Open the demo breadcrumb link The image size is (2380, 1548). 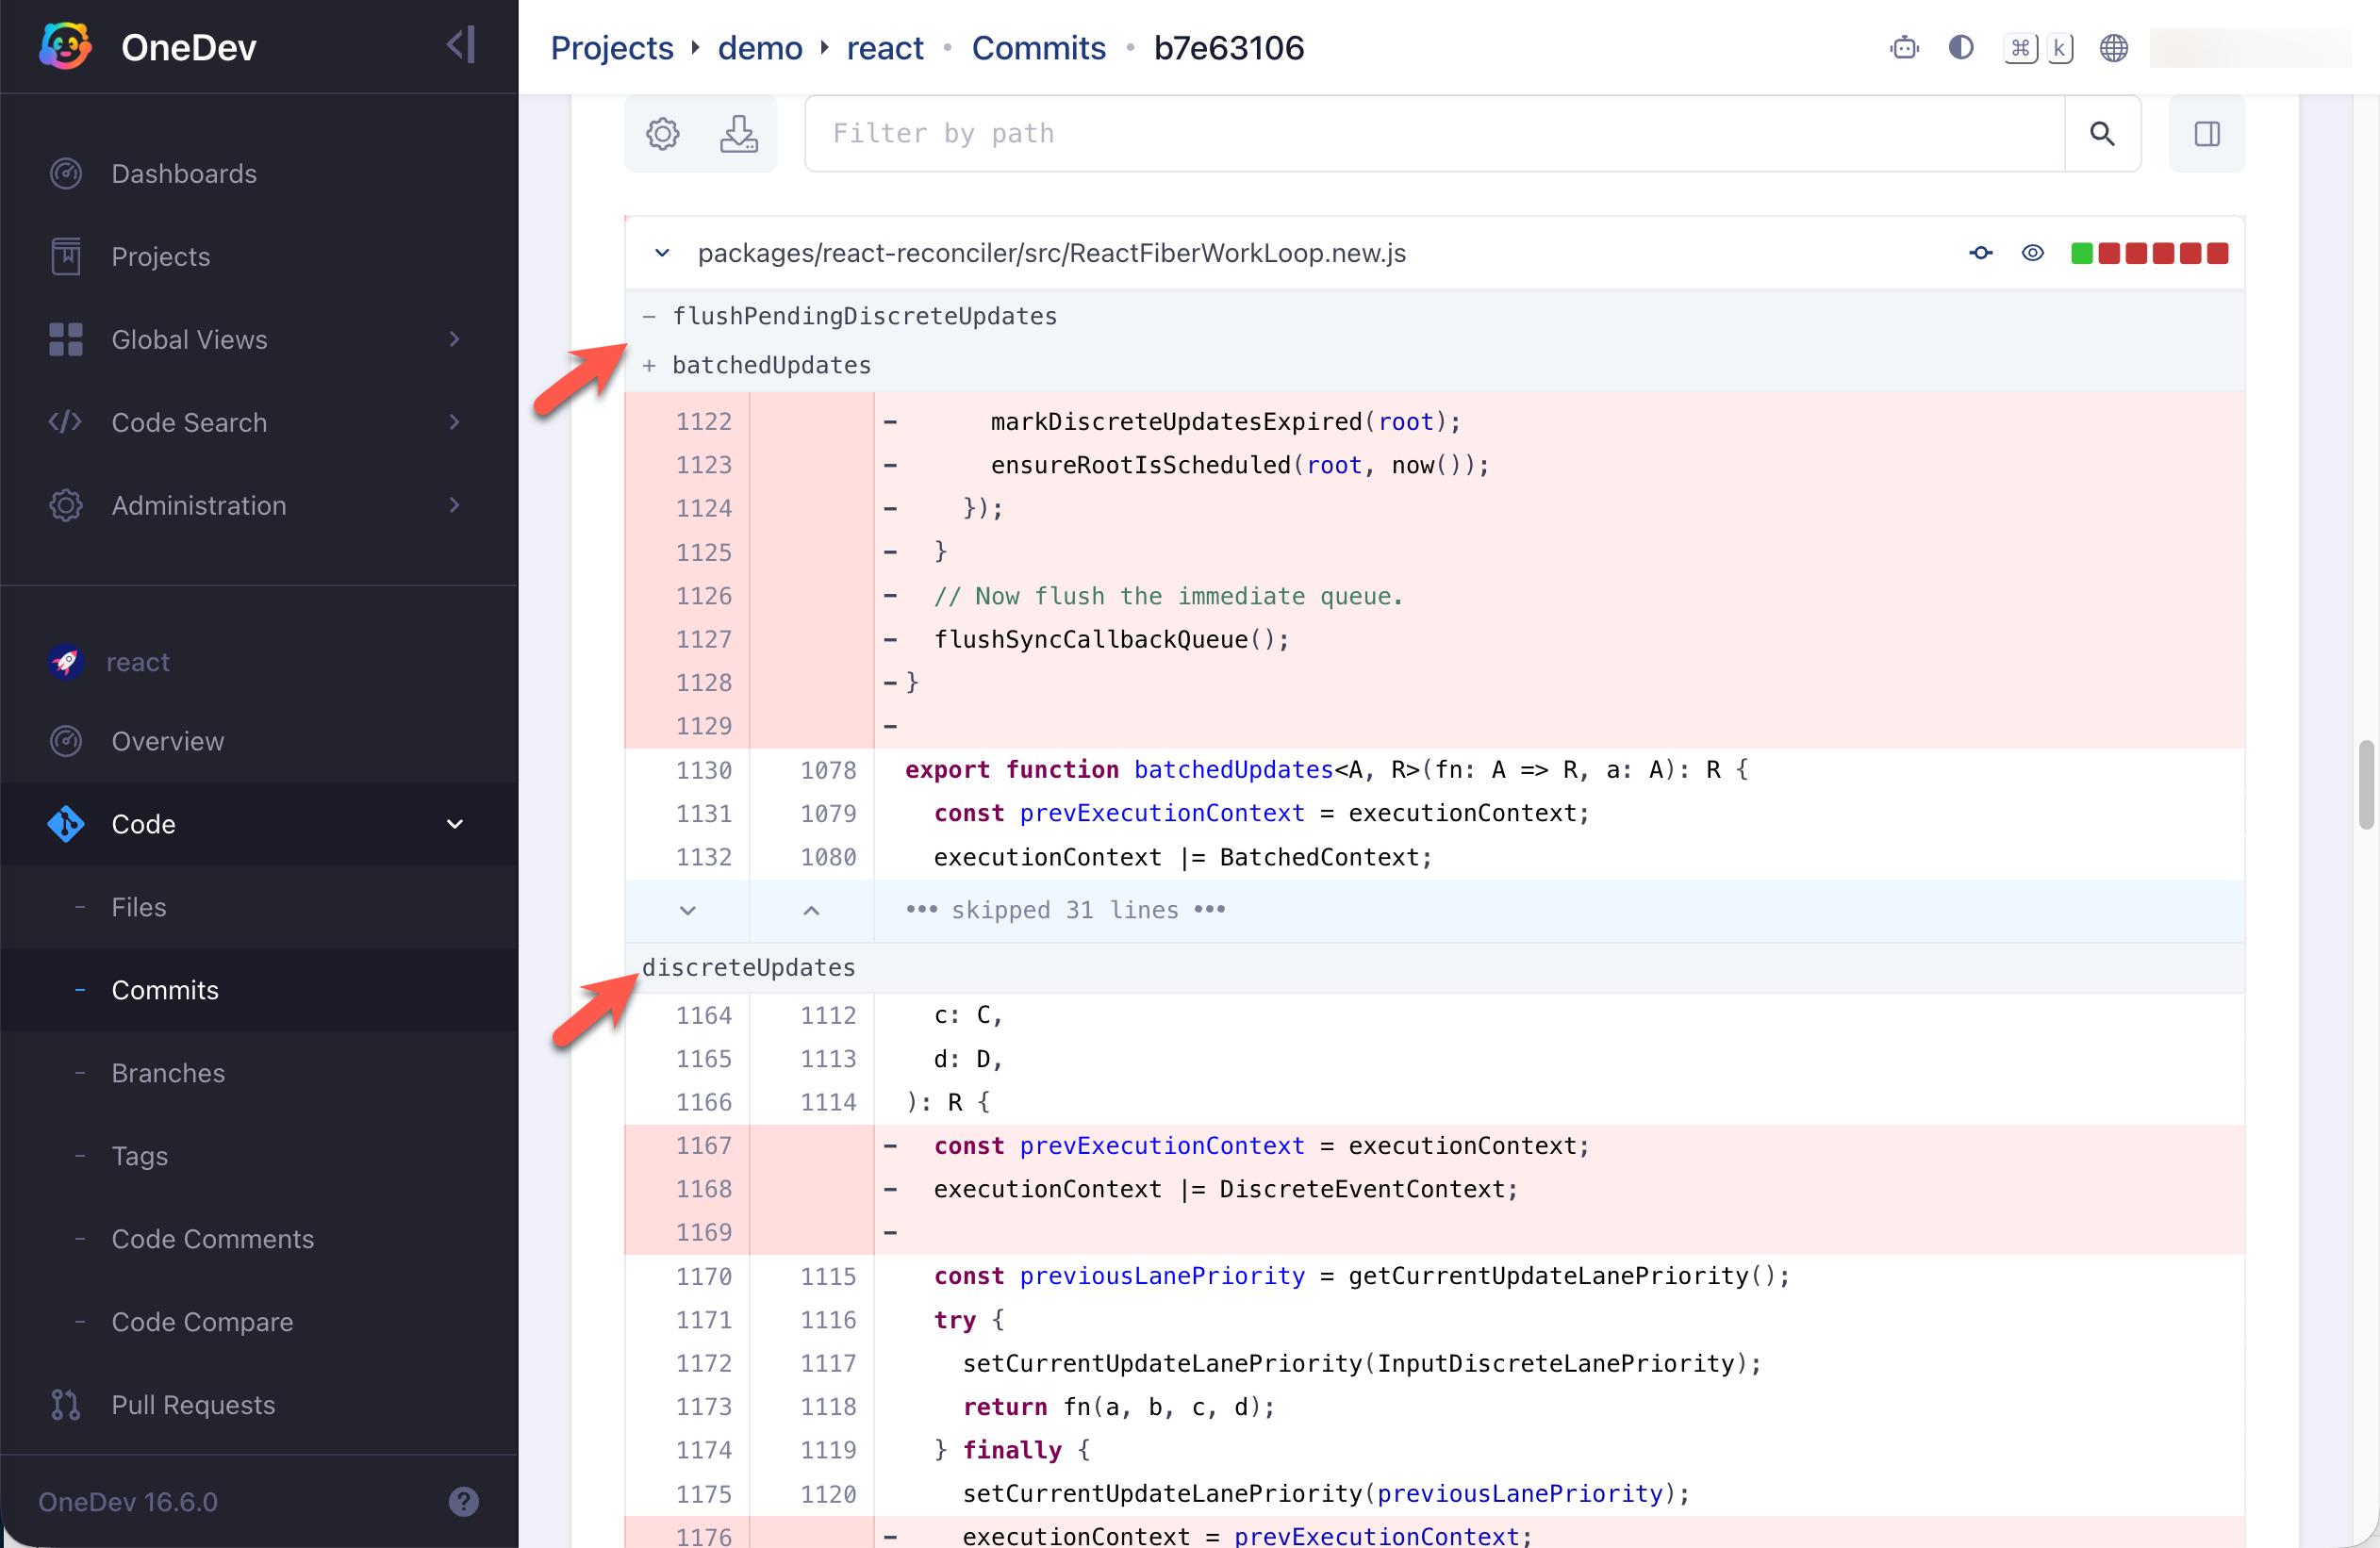pos(760,47)
